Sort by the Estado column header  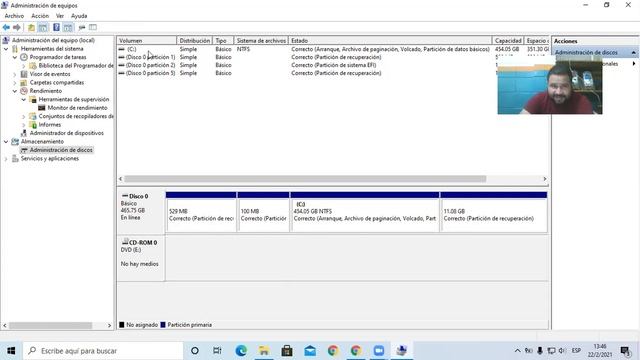pos(390,40)
